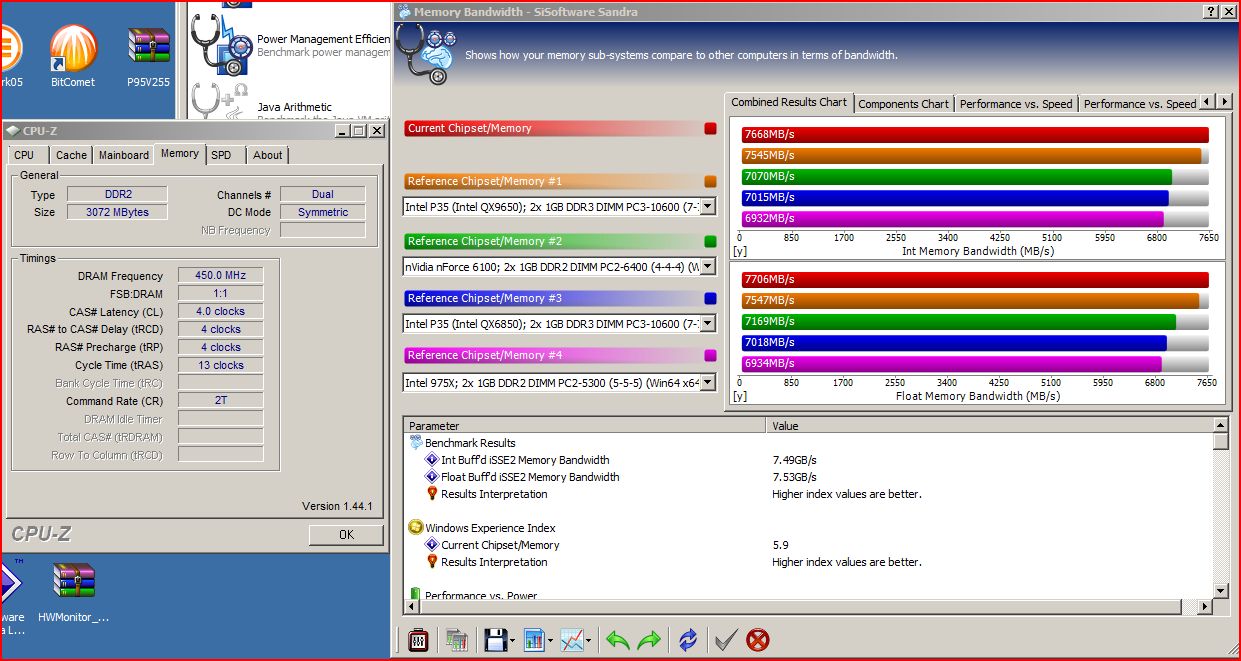Switch to the Components Chart tab
The image size is (1241, 661).
tap(903, 104)
